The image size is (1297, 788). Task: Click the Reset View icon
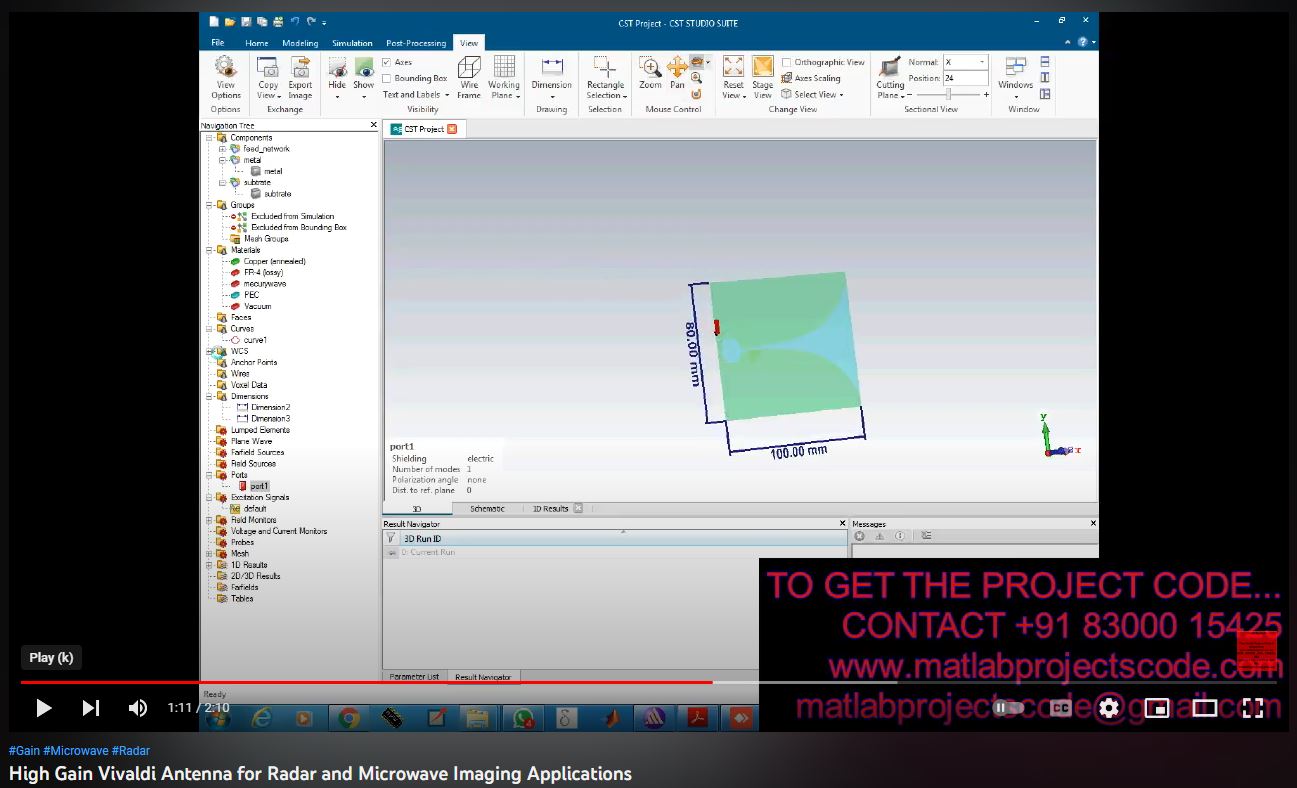[733, 68]
